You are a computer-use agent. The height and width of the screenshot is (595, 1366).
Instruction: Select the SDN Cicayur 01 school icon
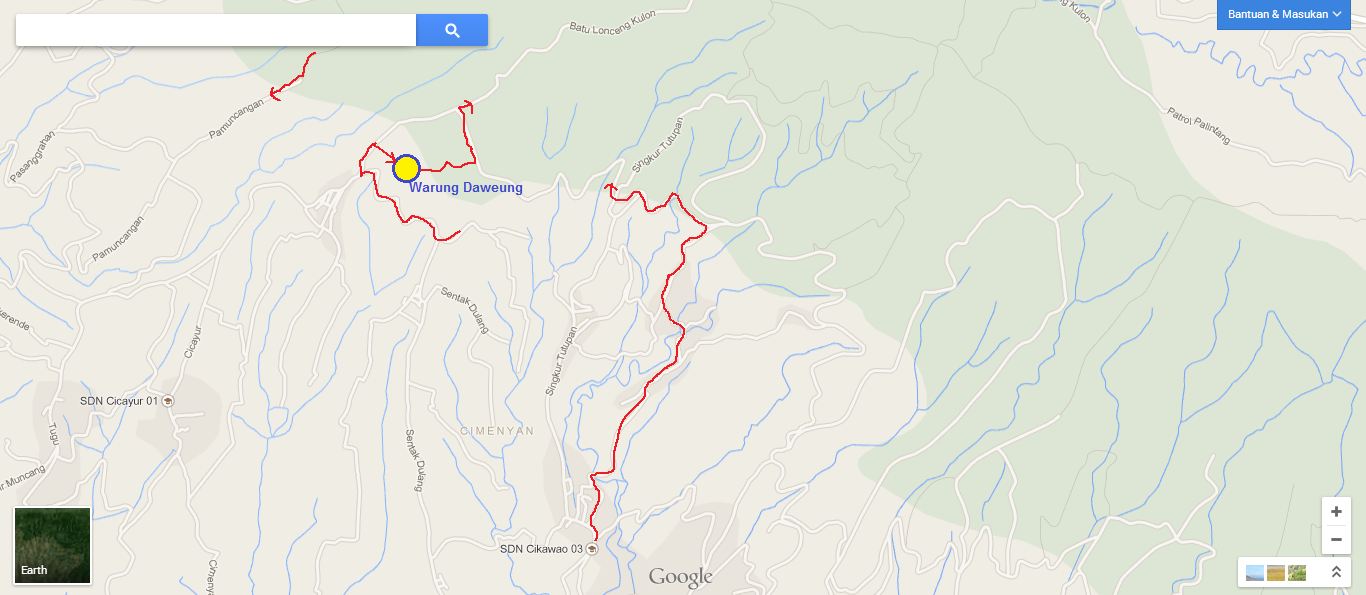[x=167, y=401]
